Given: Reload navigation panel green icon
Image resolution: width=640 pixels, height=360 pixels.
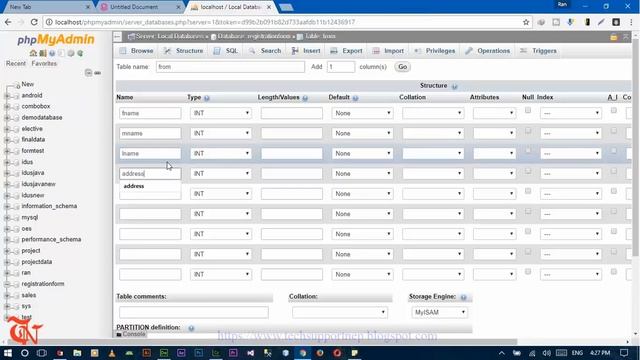Looking at the screenshot, I should click(x=80, y=53).
